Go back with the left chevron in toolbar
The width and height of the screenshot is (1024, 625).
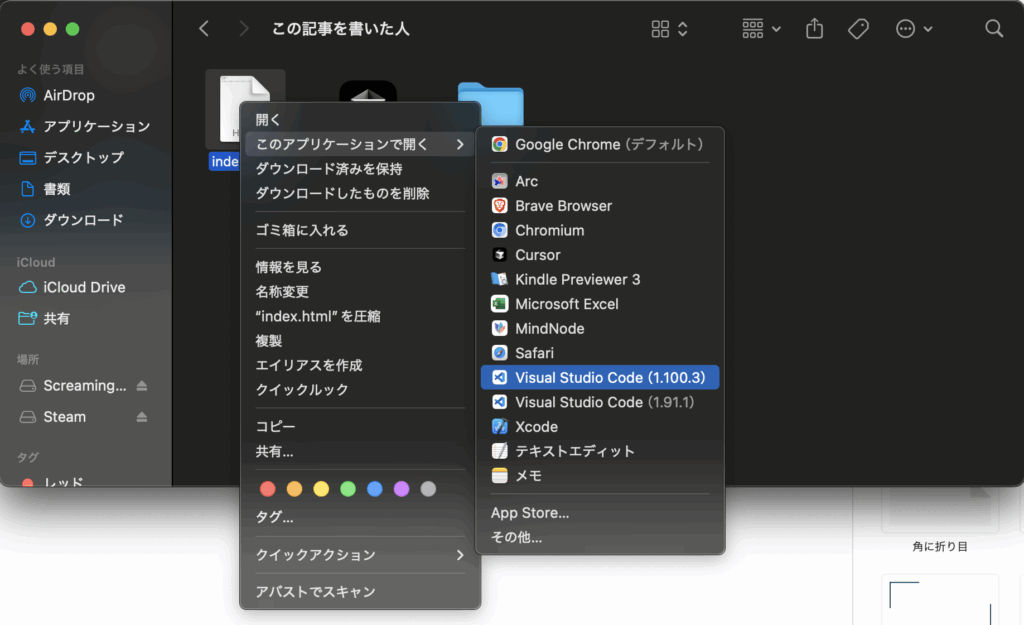(204, 29)
